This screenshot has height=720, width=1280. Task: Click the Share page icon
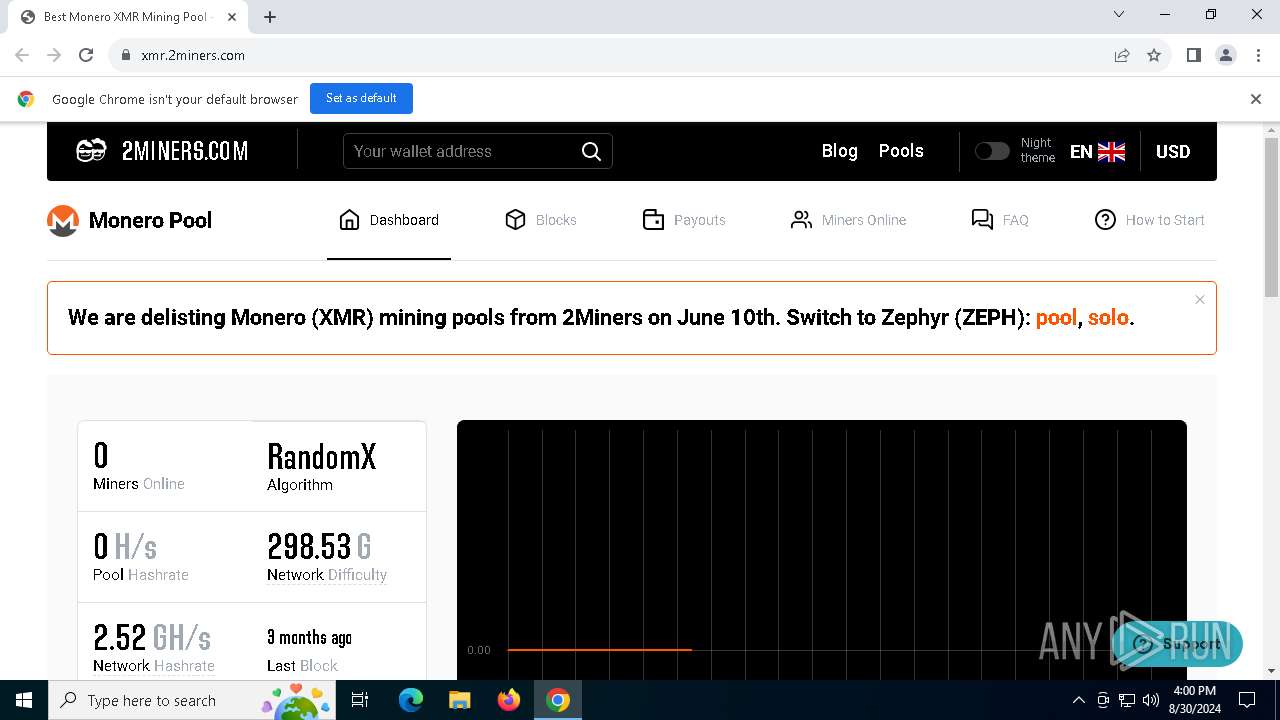point(1122,55)
